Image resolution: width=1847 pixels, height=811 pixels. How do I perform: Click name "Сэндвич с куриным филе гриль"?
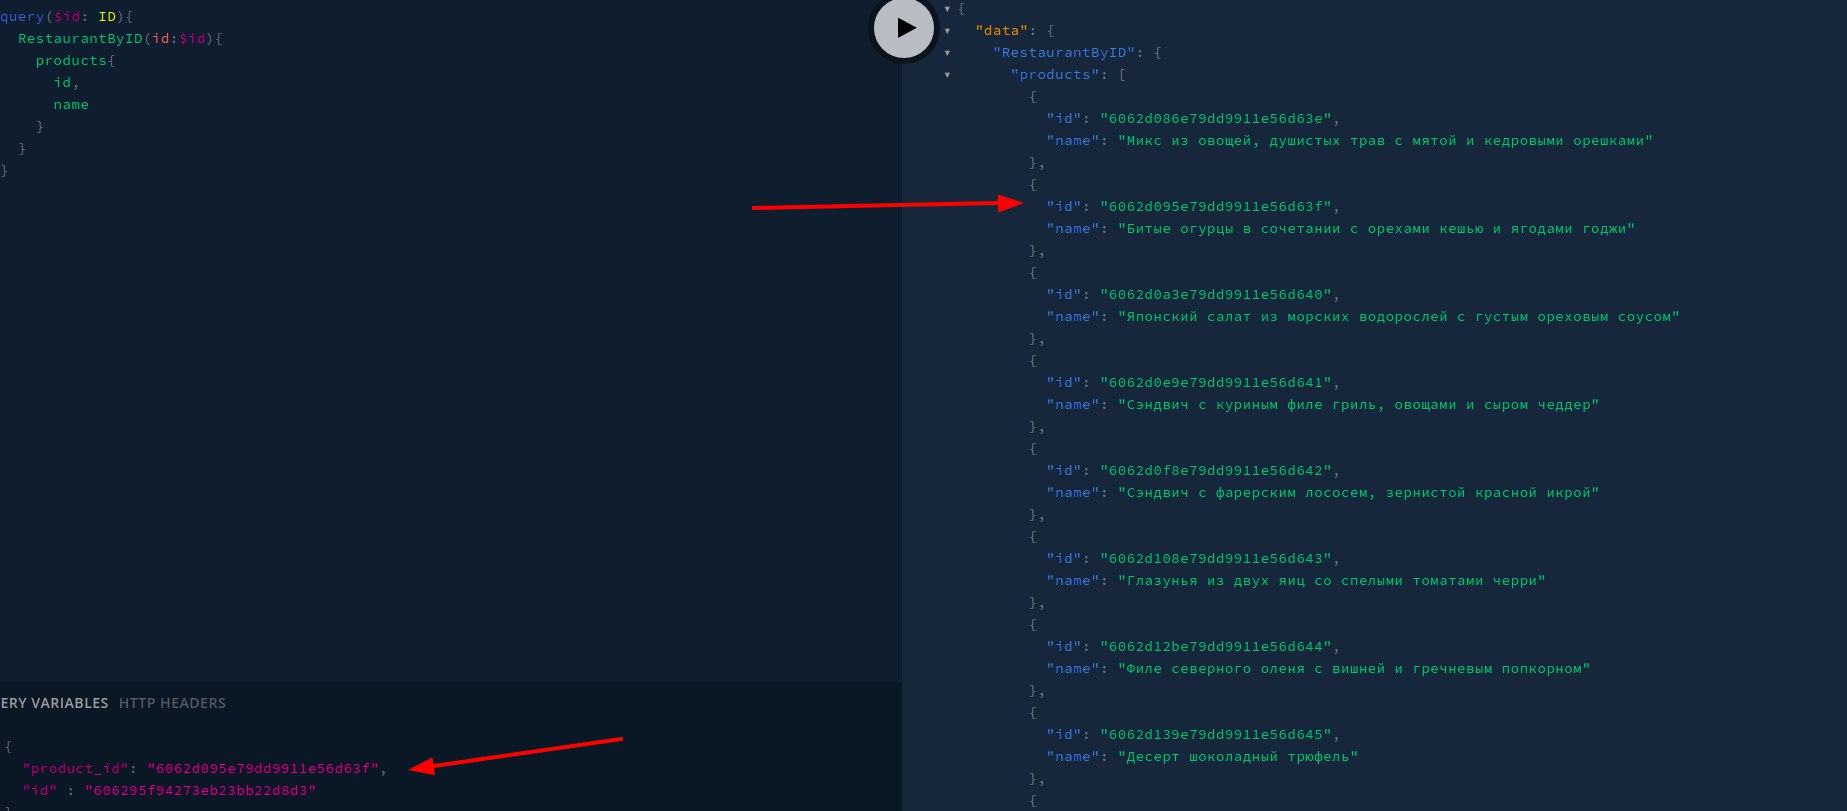pos(1359,405)
